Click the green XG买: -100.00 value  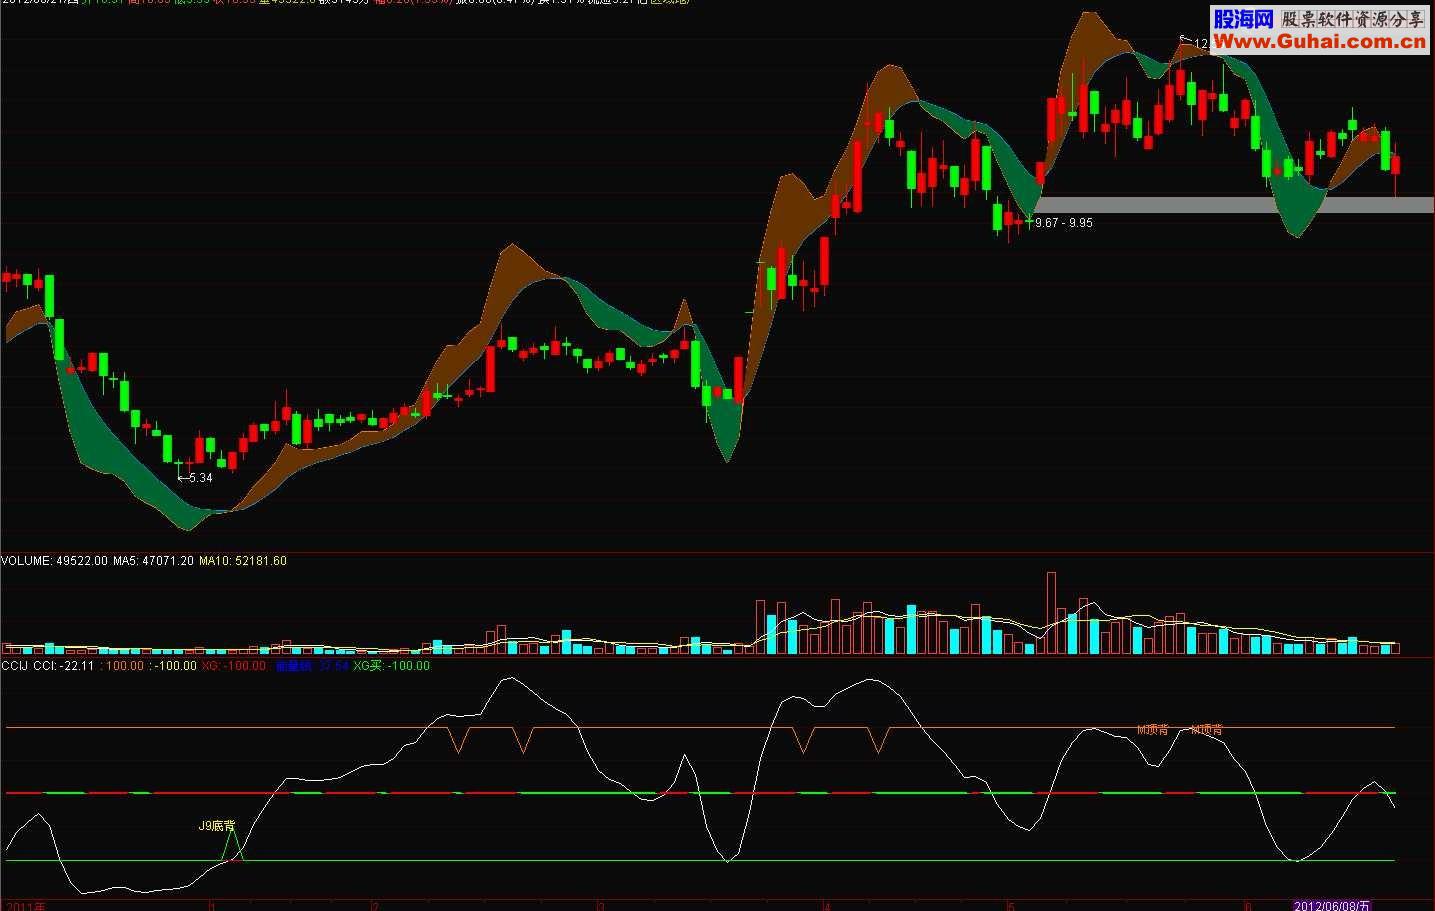[391, 666]
